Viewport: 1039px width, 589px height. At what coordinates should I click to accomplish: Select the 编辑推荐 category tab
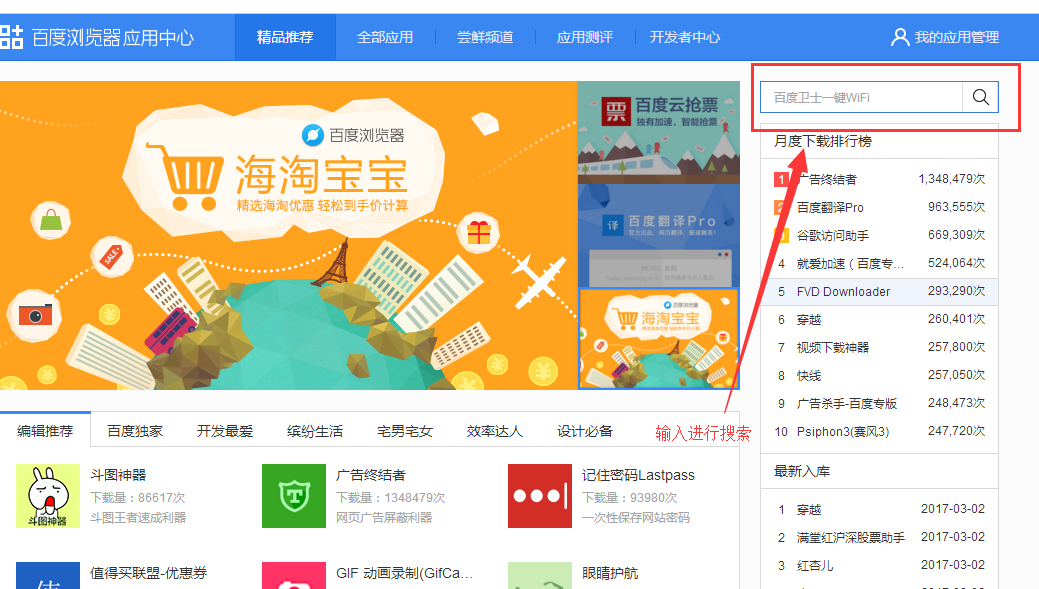[x=45, y=431]
